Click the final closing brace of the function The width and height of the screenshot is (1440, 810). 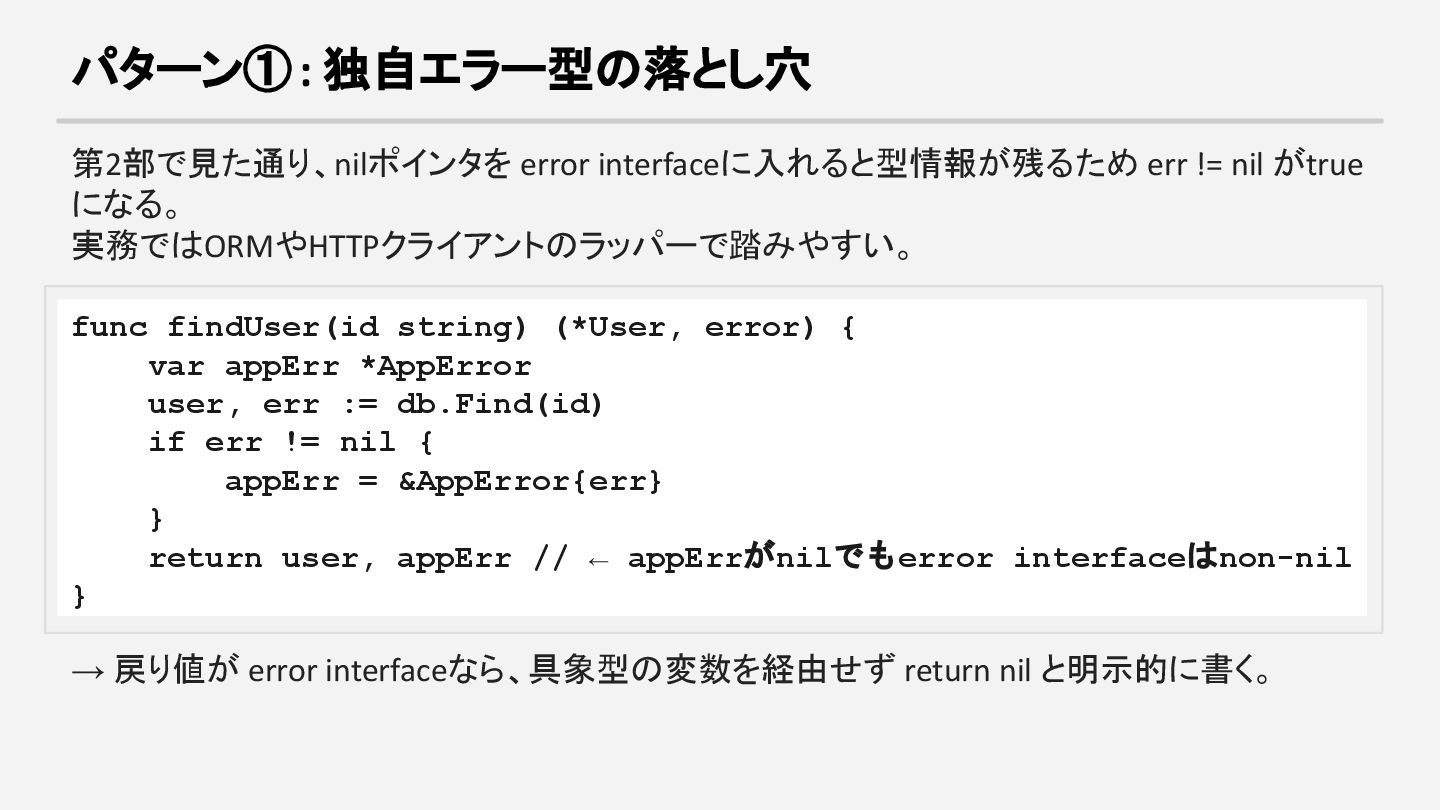tap(79, 596)
